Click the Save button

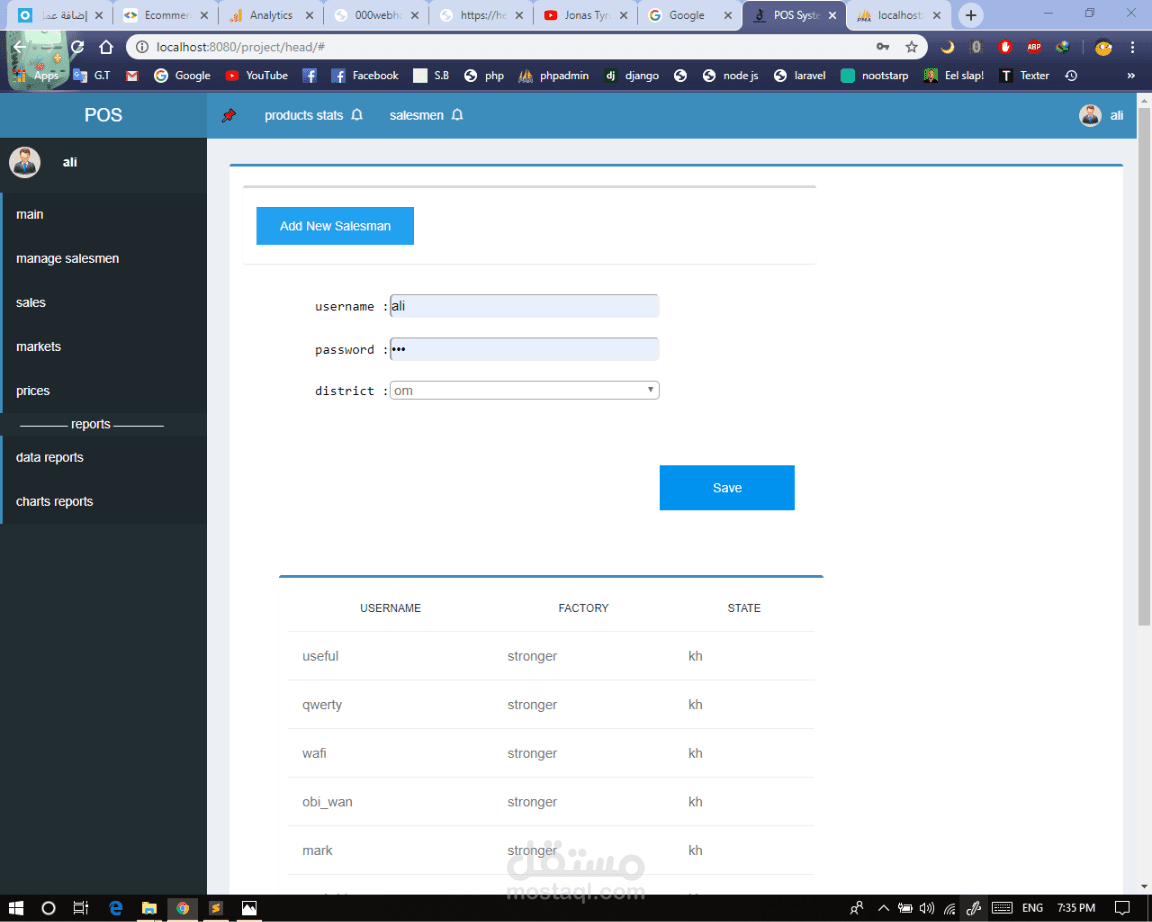tap(727, 487)
